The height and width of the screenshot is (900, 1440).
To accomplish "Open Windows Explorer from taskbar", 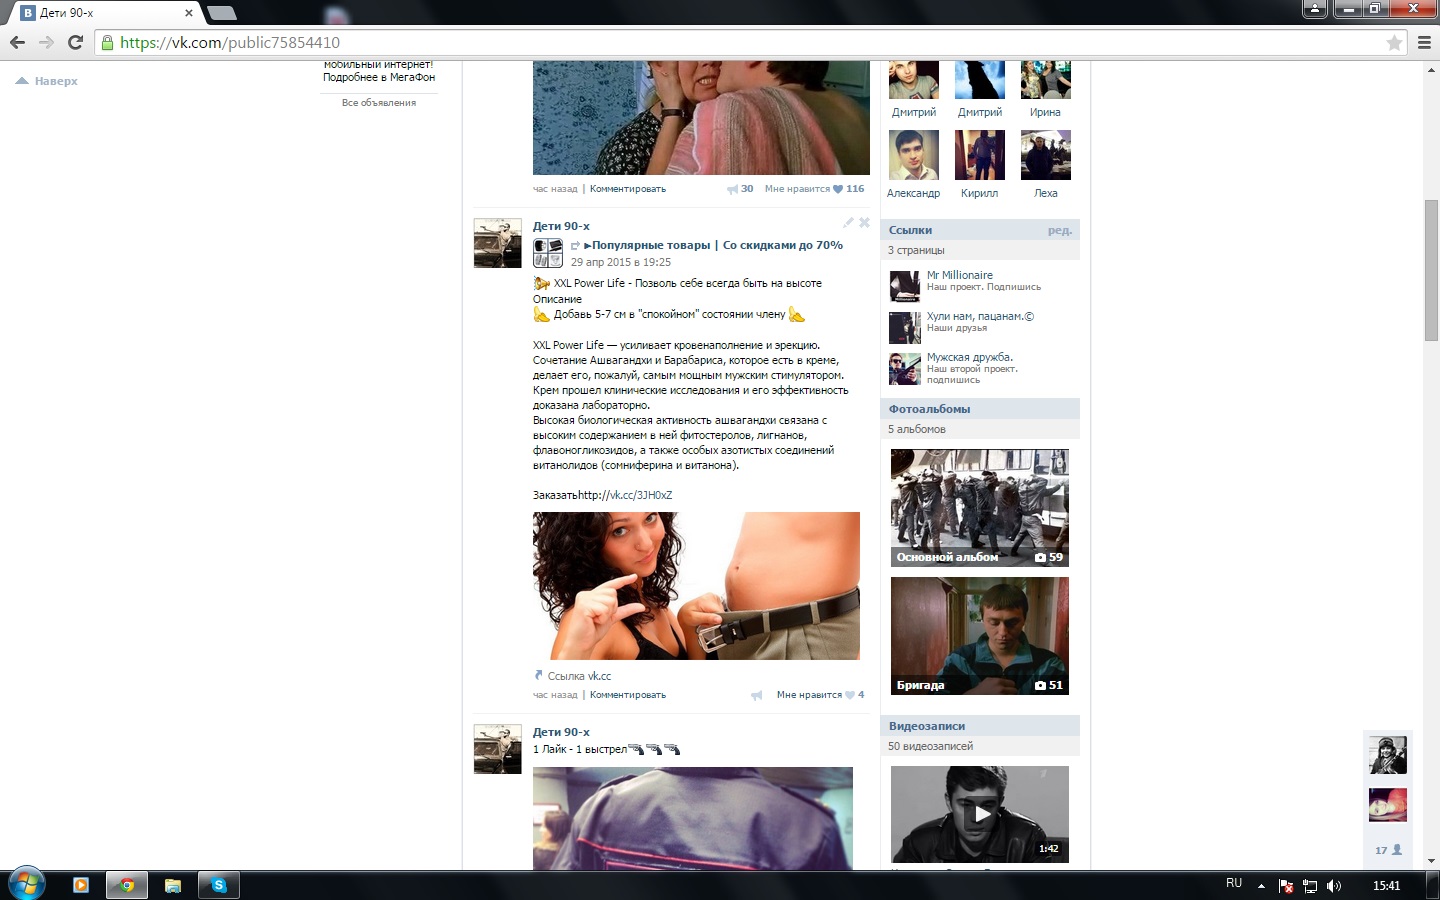I will [173, 885].
